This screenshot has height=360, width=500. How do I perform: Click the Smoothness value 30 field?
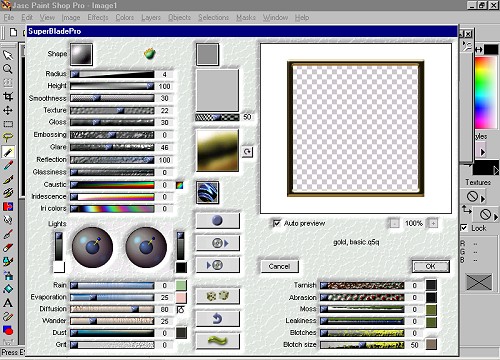pos(164,98)
